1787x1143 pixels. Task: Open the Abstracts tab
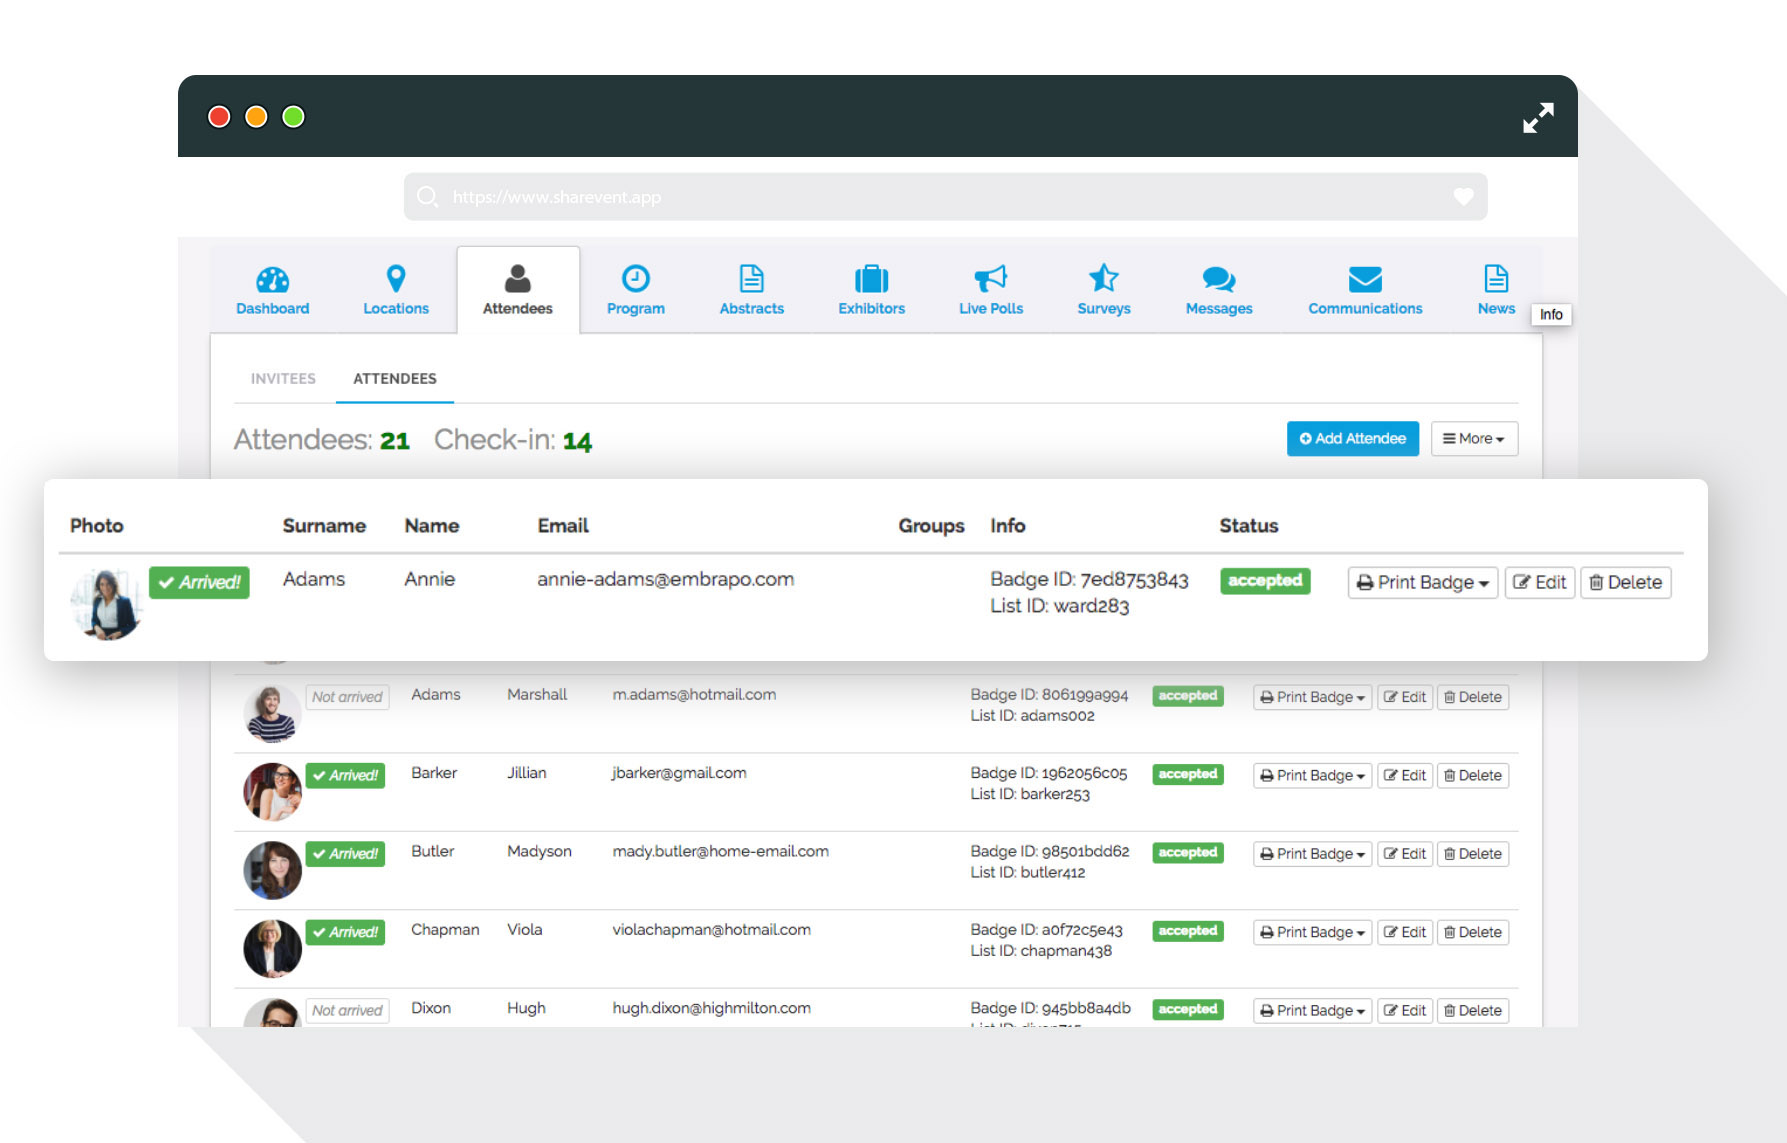[x=752, y=290]
